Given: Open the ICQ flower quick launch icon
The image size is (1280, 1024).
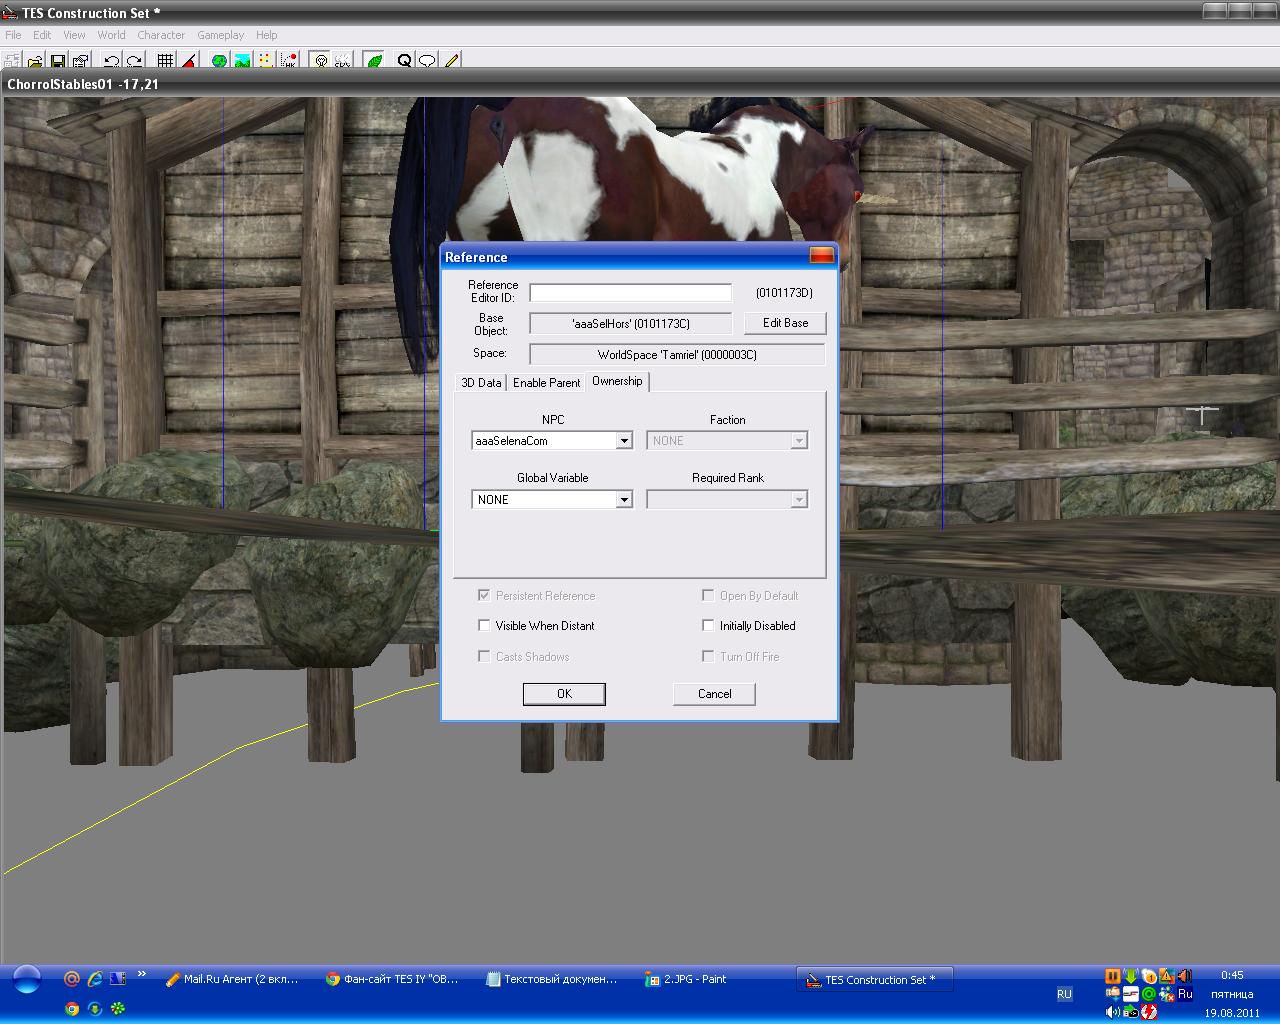Looking at the screenshot, I should 118,1009.
